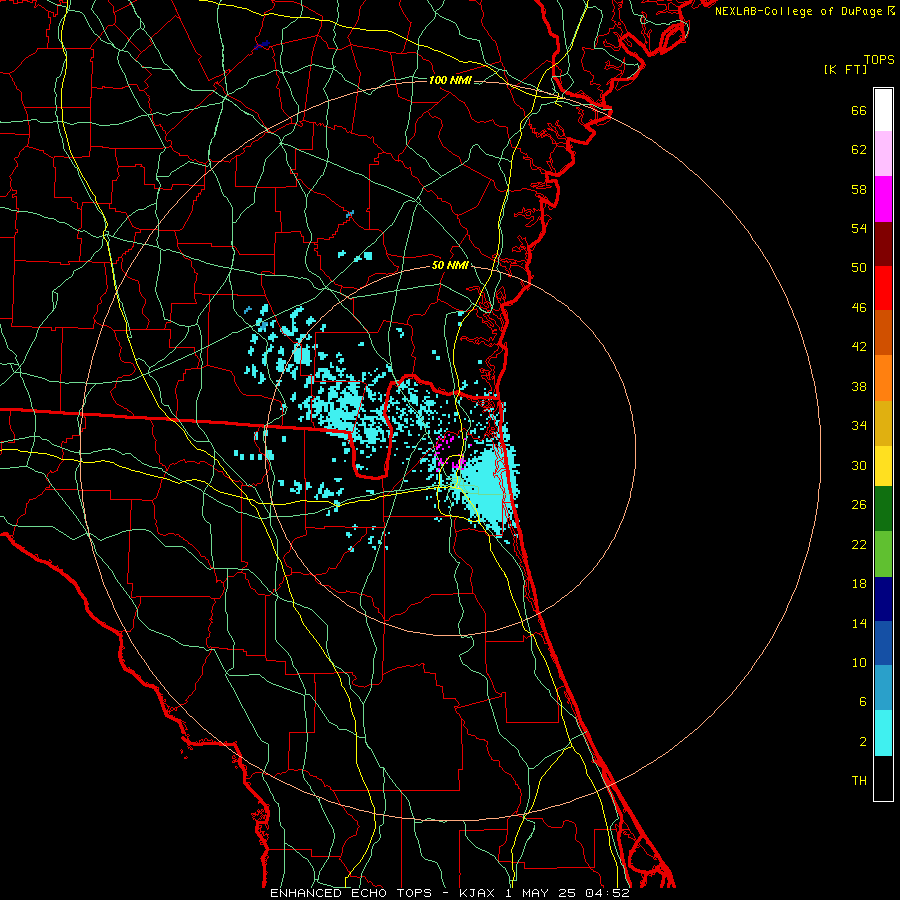Pick the bright red legend segment
The height and width of the screenshot is (900, 900).
point(883,288)
